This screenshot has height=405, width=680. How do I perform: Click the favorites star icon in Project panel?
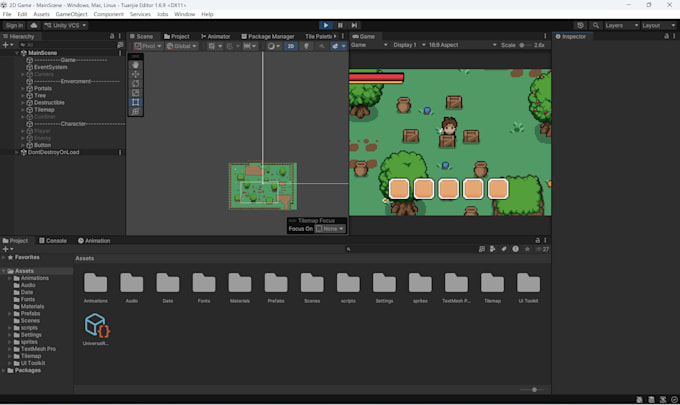coord(527,249)
